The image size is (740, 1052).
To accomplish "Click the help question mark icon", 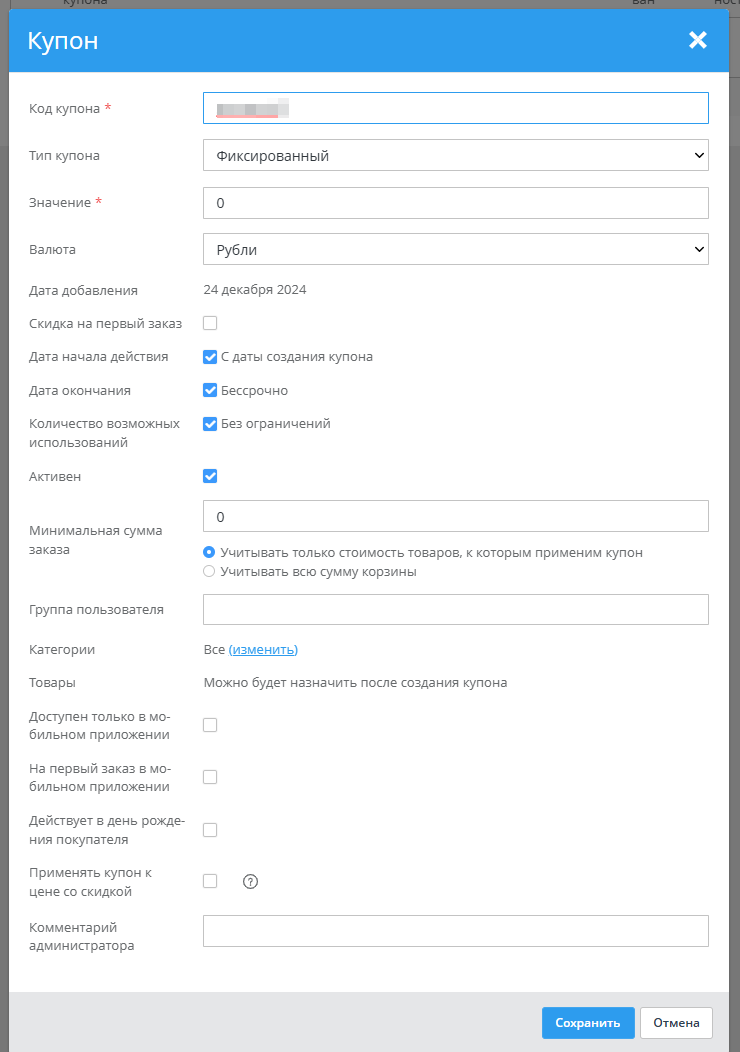I will (x=251, y=881).
